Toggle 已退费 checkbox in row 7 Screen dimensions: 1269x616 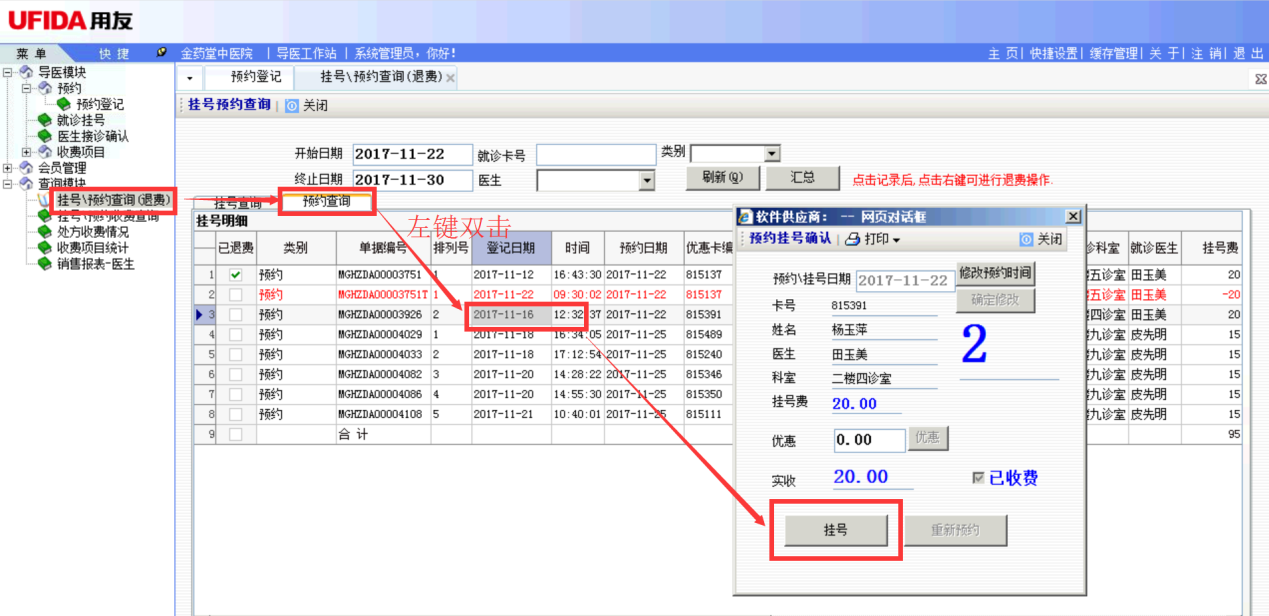(235, 394)
